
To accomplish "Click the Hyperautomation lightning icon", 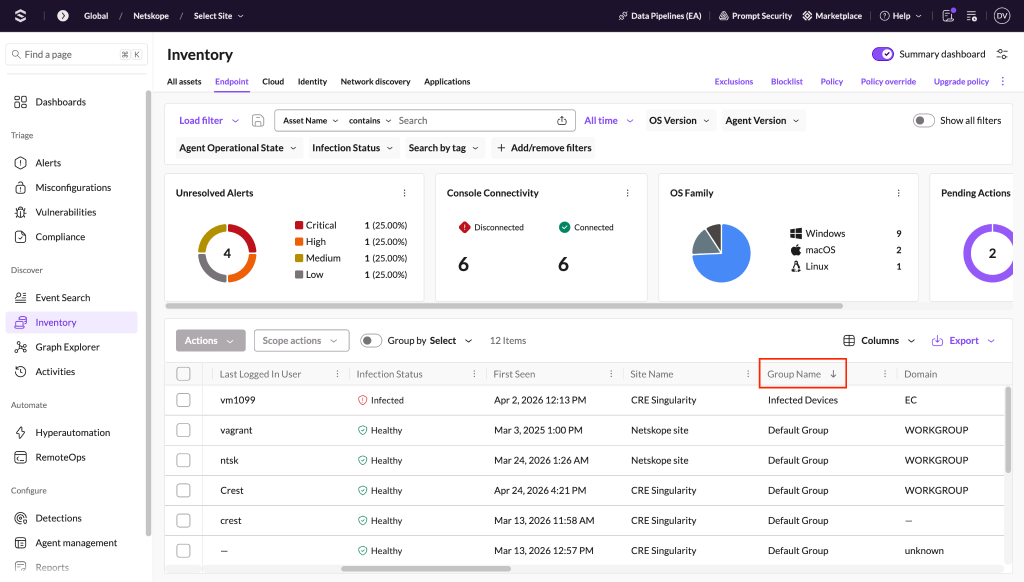I will [21, 432].
